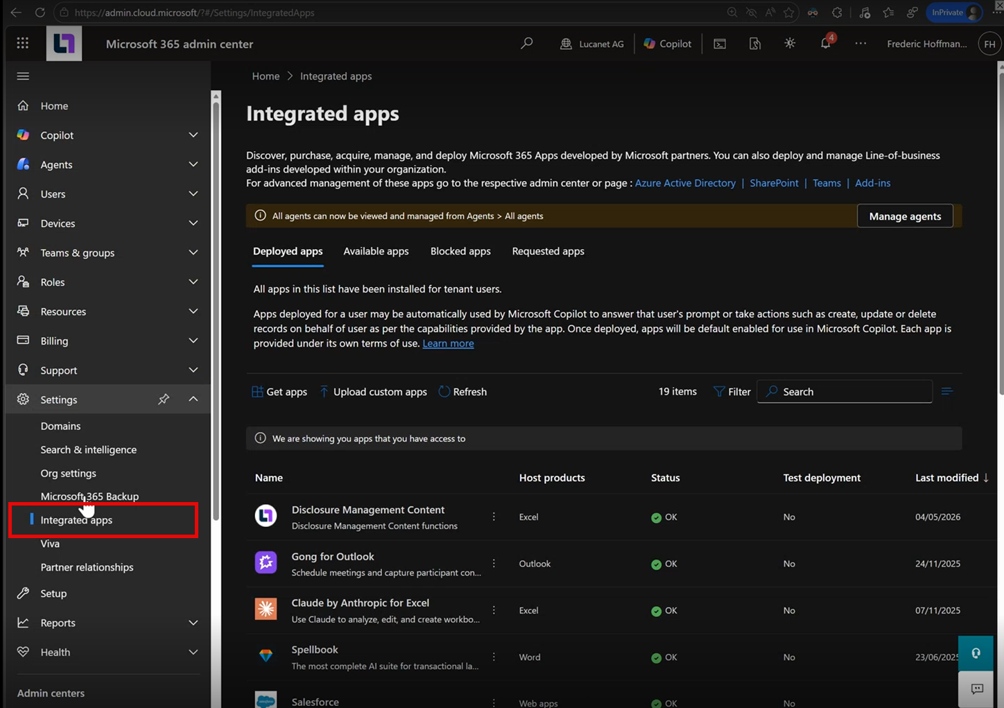
Task: Open Teams admin link
Action: [x=827, y=183]
